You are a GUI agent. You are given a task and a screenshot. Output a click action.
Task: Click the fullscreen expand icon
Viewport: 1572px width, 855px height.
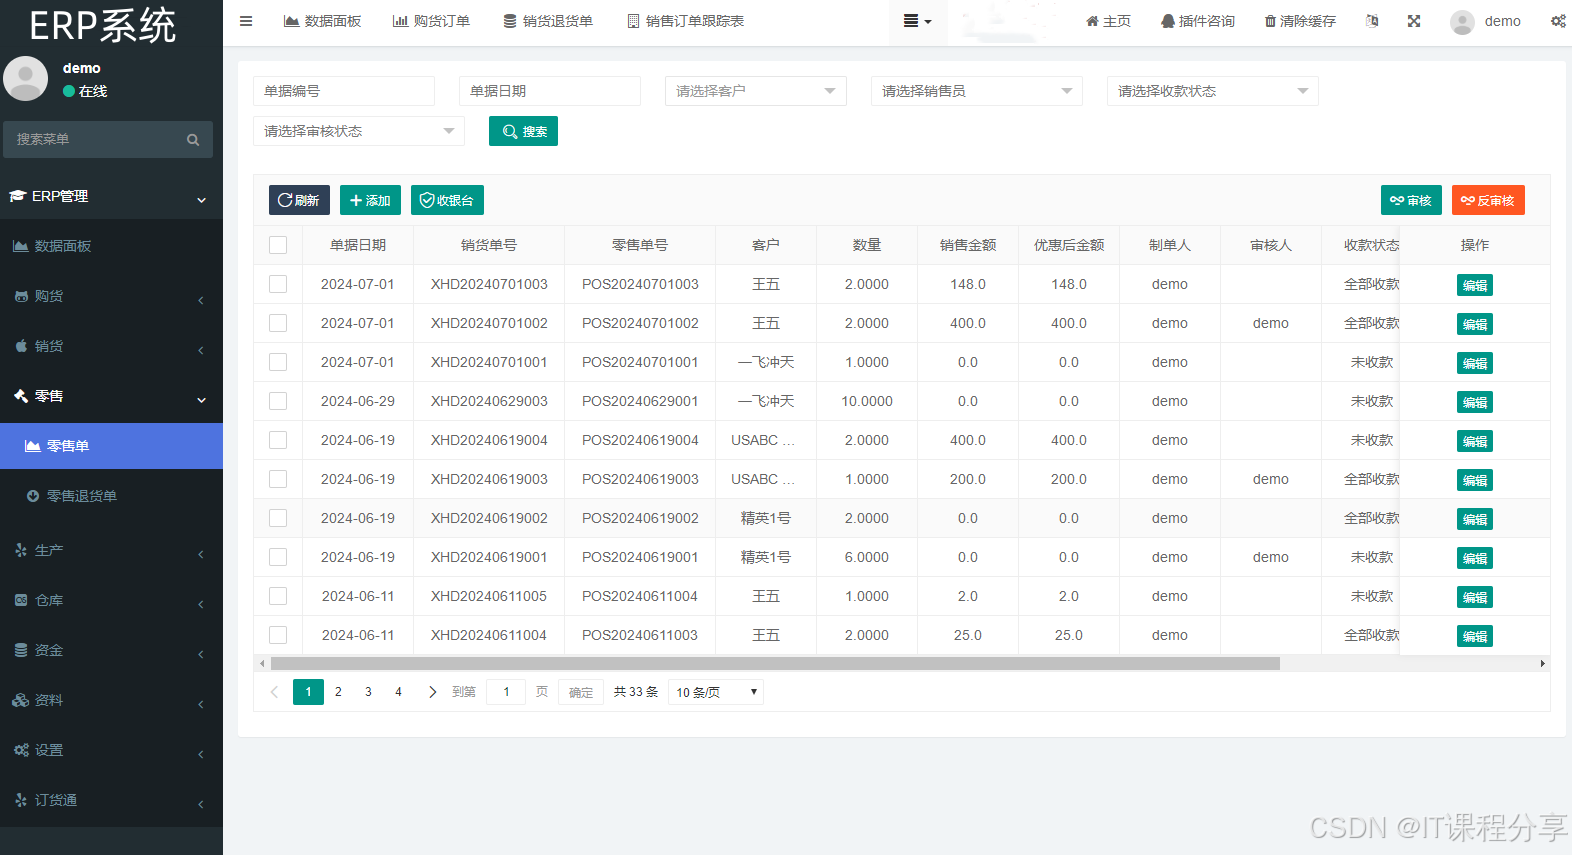pyautogui.click(x=1414, y=21)
